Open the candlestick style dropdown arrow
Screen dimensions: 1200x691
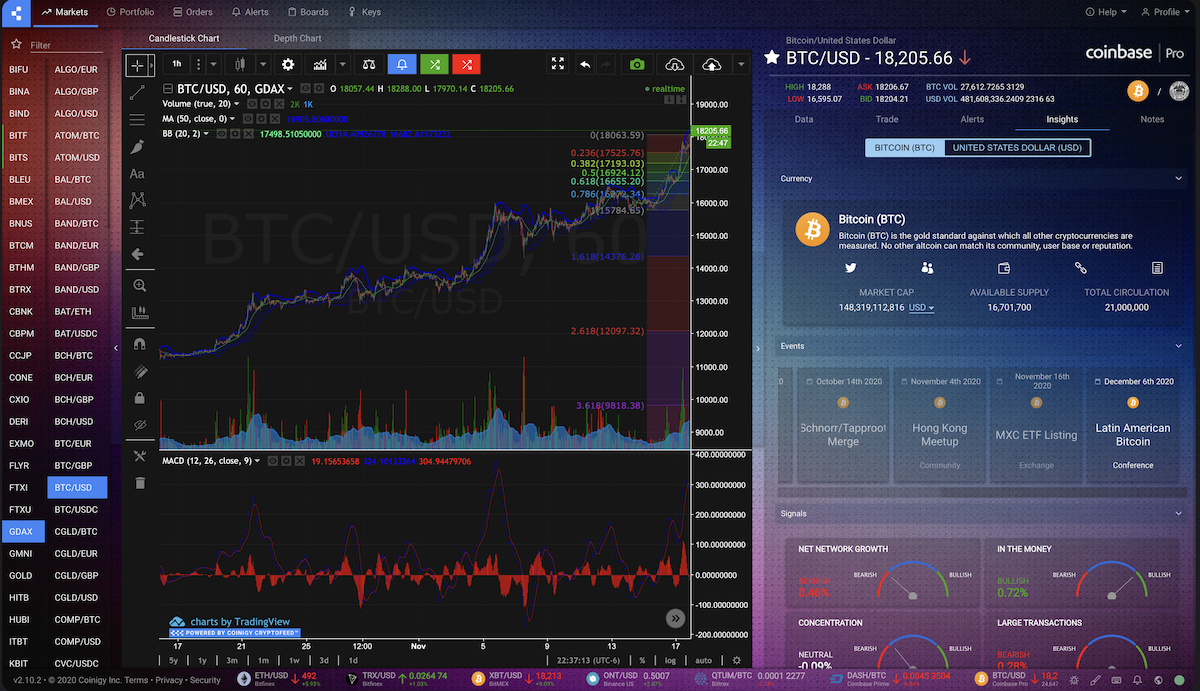coord(263,64)
